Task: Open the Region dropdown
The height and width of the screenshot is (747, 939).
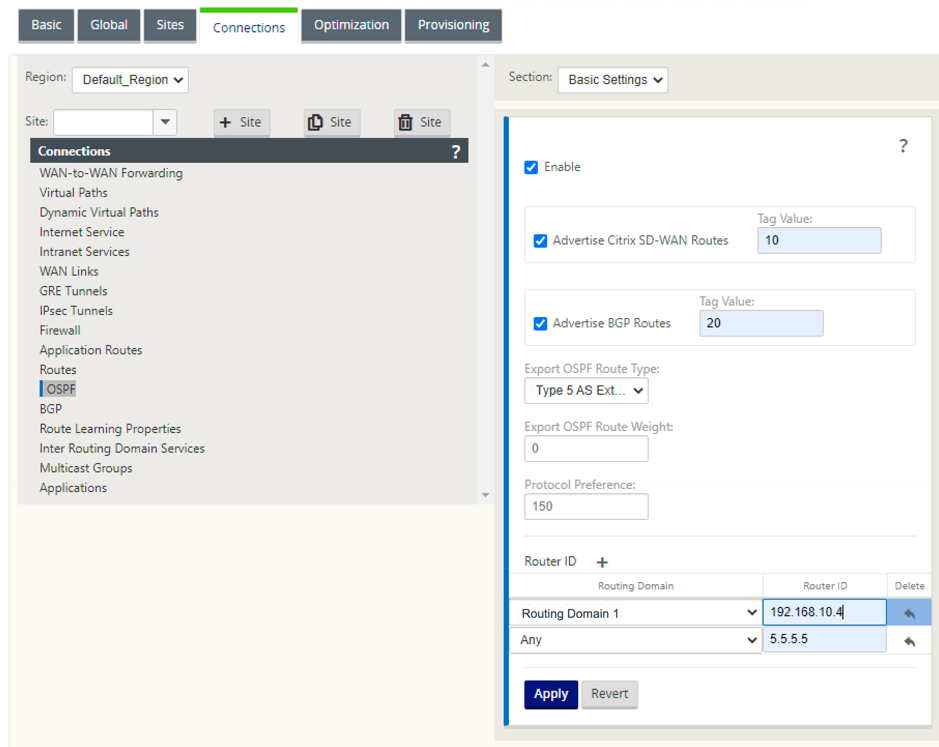Action: click(x=130, y=80)
